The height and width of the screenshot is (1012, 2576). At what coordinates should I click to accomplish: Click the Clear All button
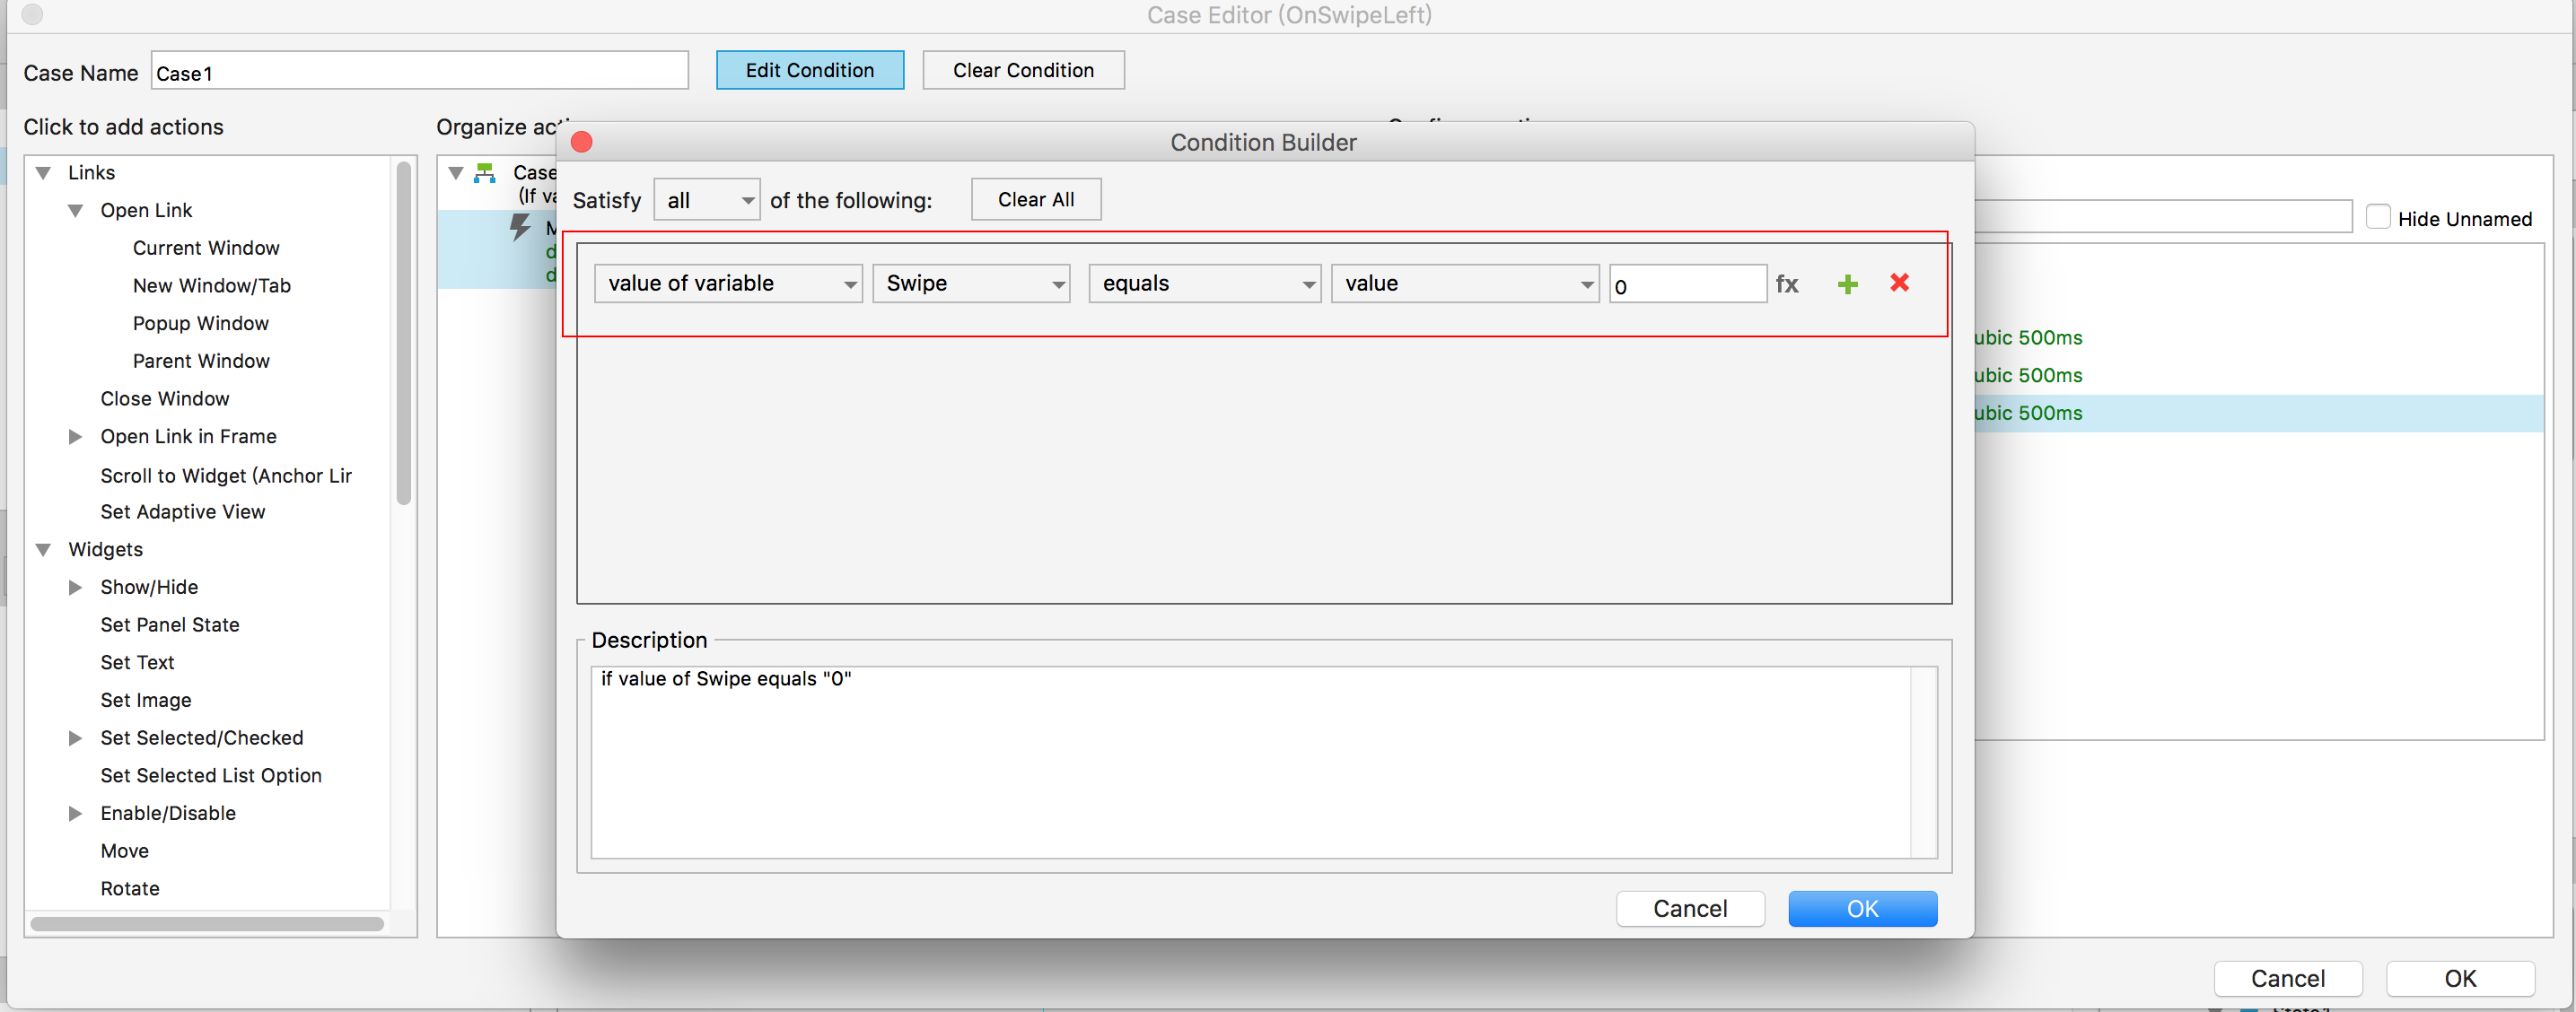[x=1035, y=200]
